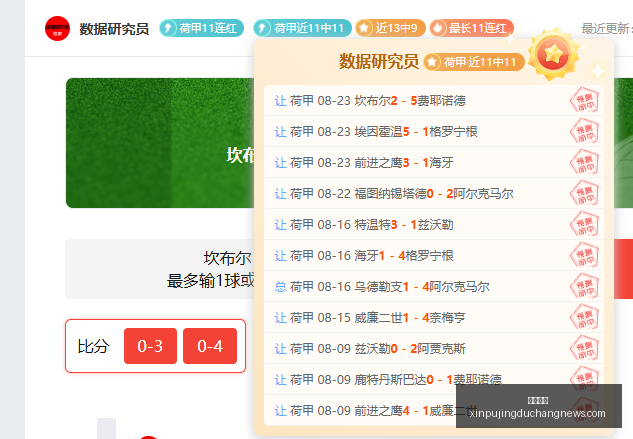Open row 08-16 特温特3 - 1兹沃勒

coord(434,225)
